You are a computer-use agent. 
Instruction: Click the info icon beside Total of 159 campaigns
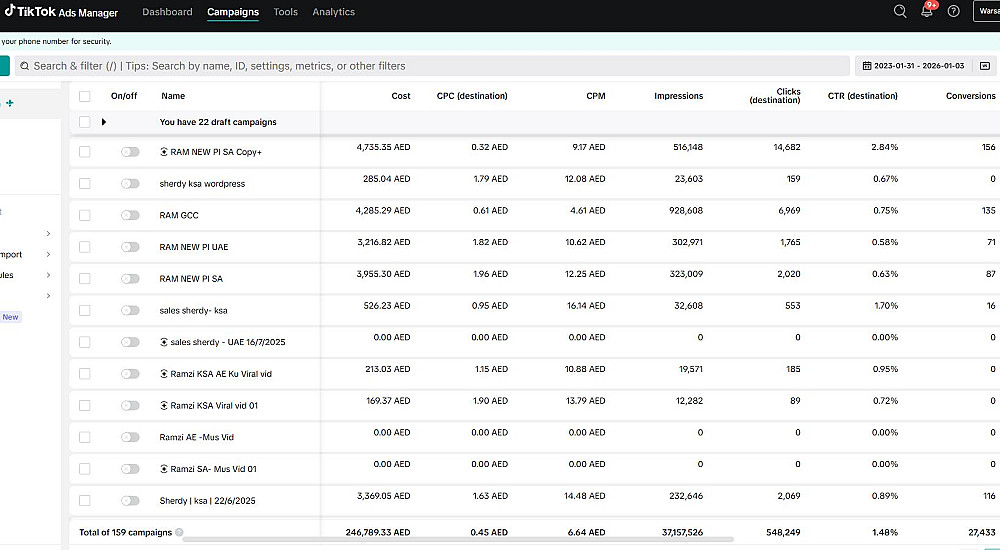pyautogui.click(x=179, y=533)
